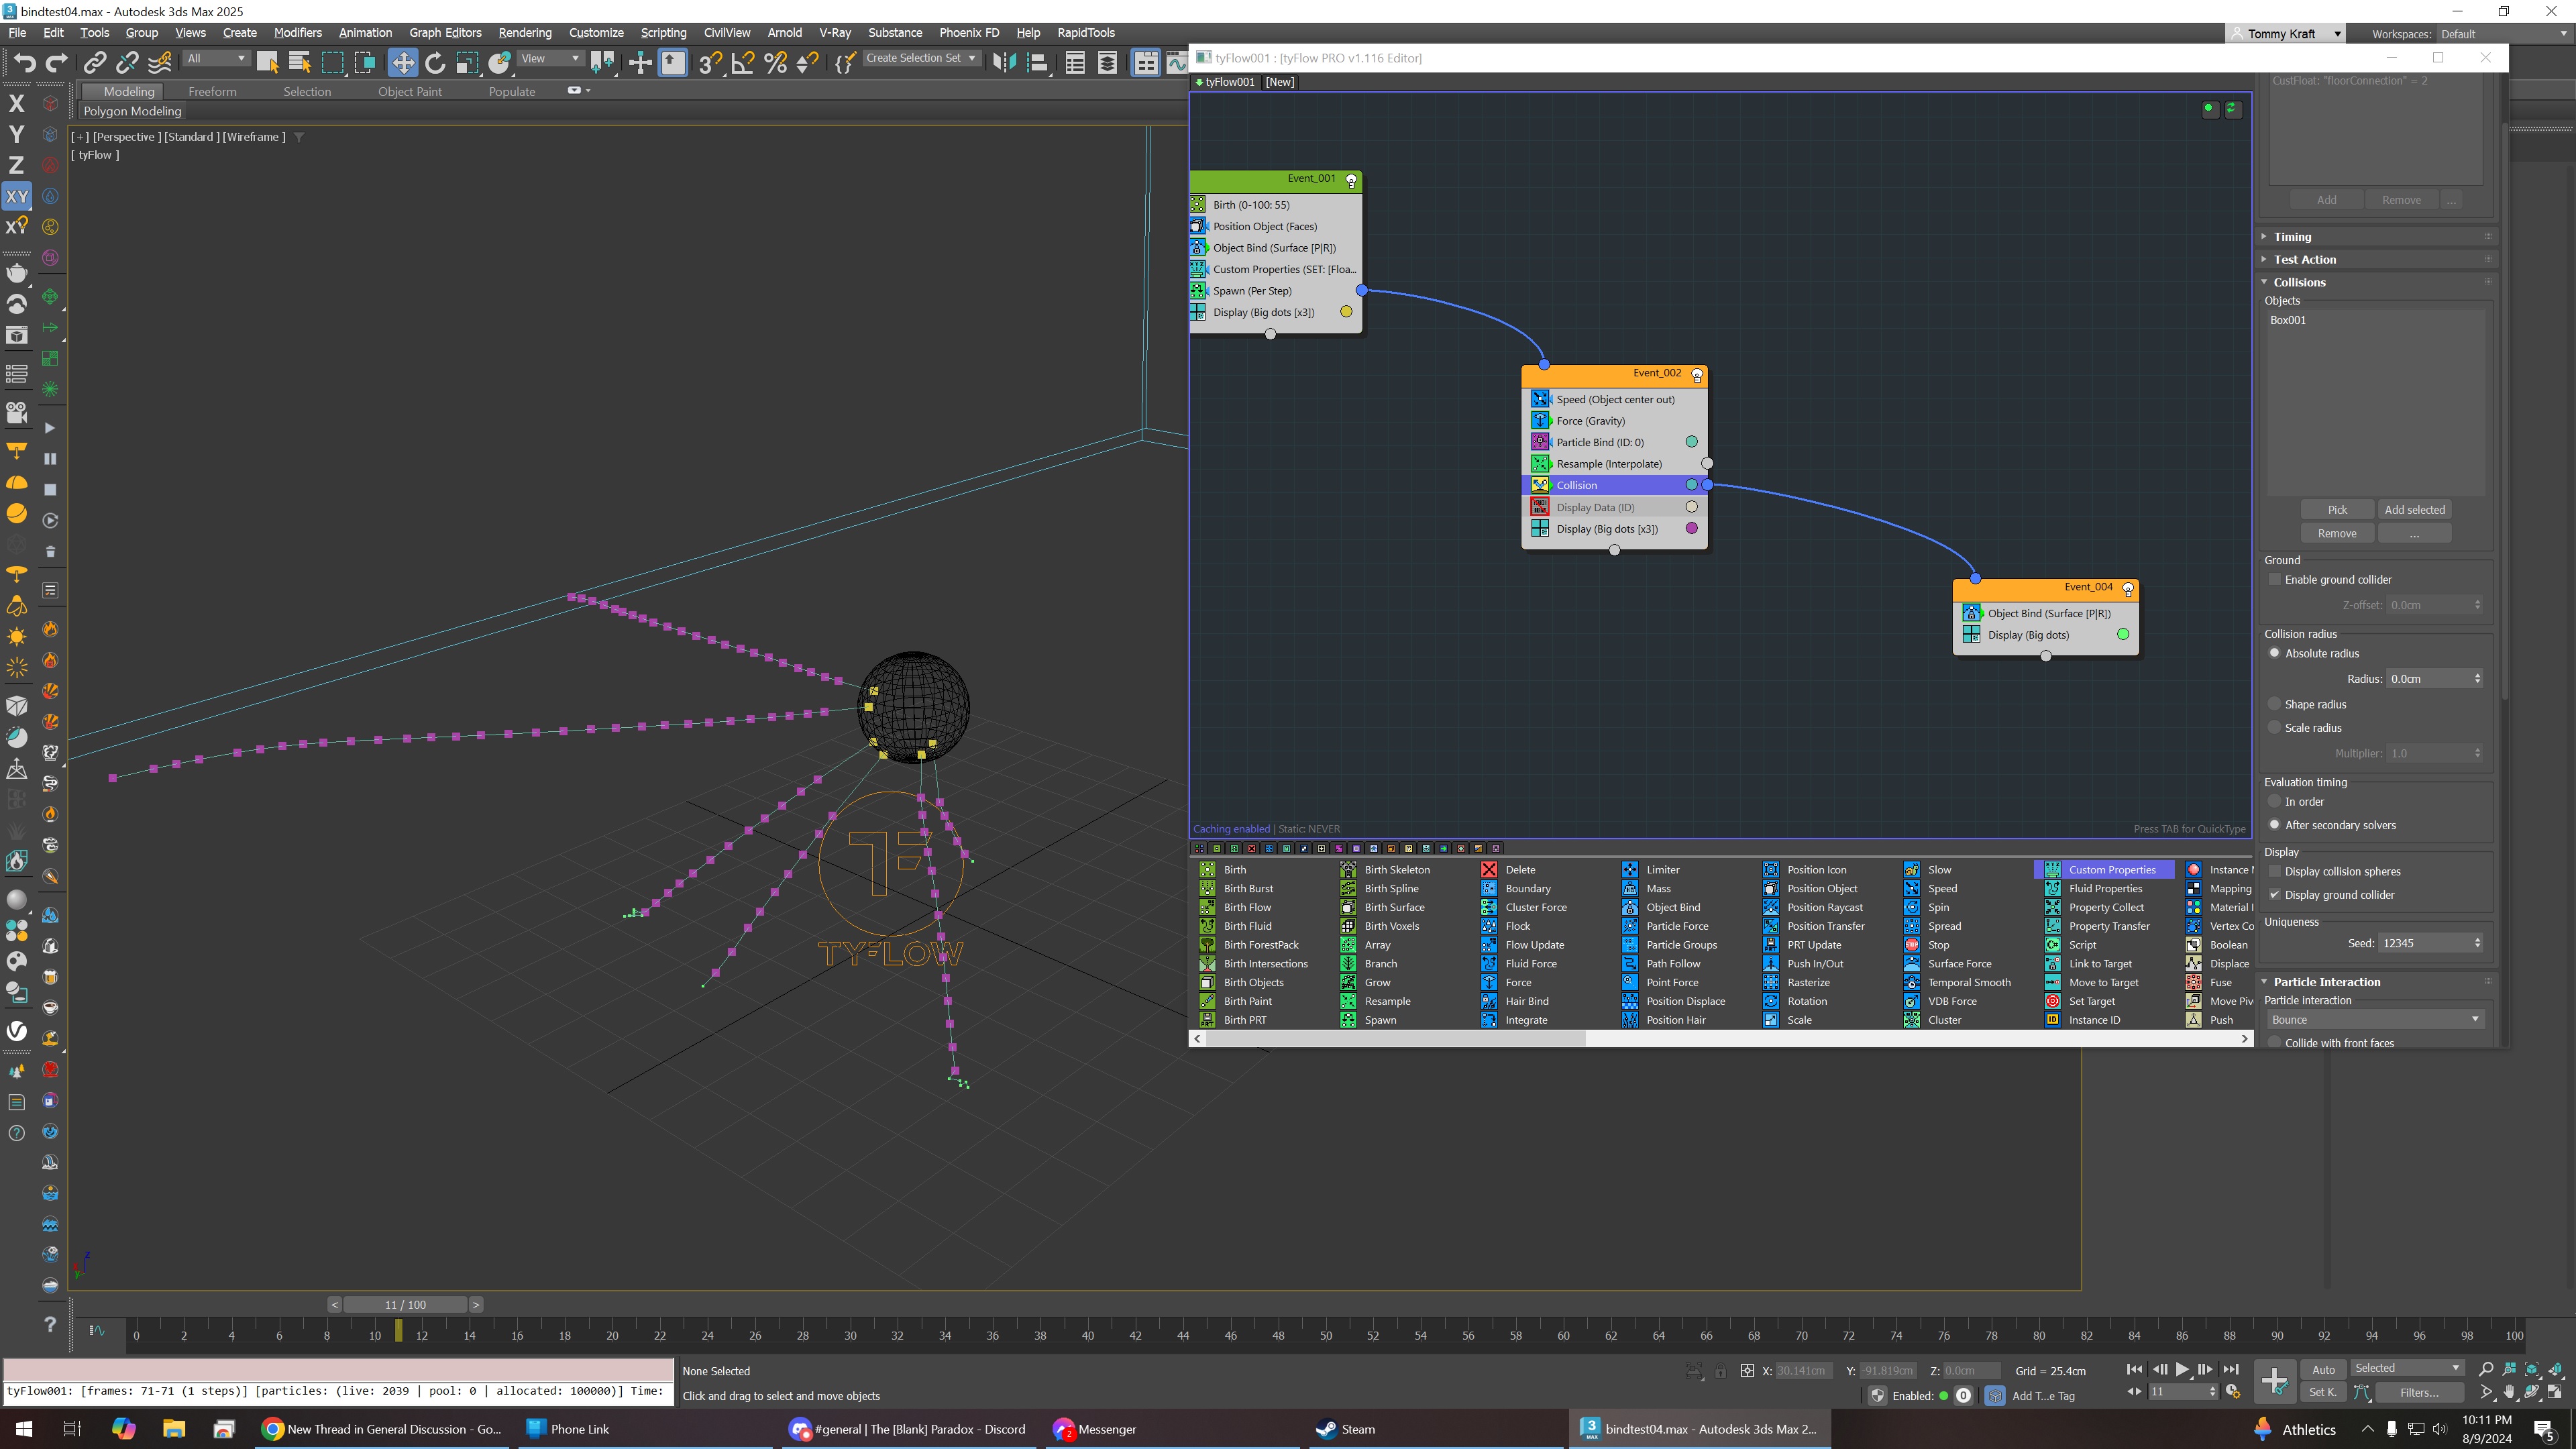Click the Add selected button
The width and height of the screenshot is (2576, 1449).
point(2414,509)
